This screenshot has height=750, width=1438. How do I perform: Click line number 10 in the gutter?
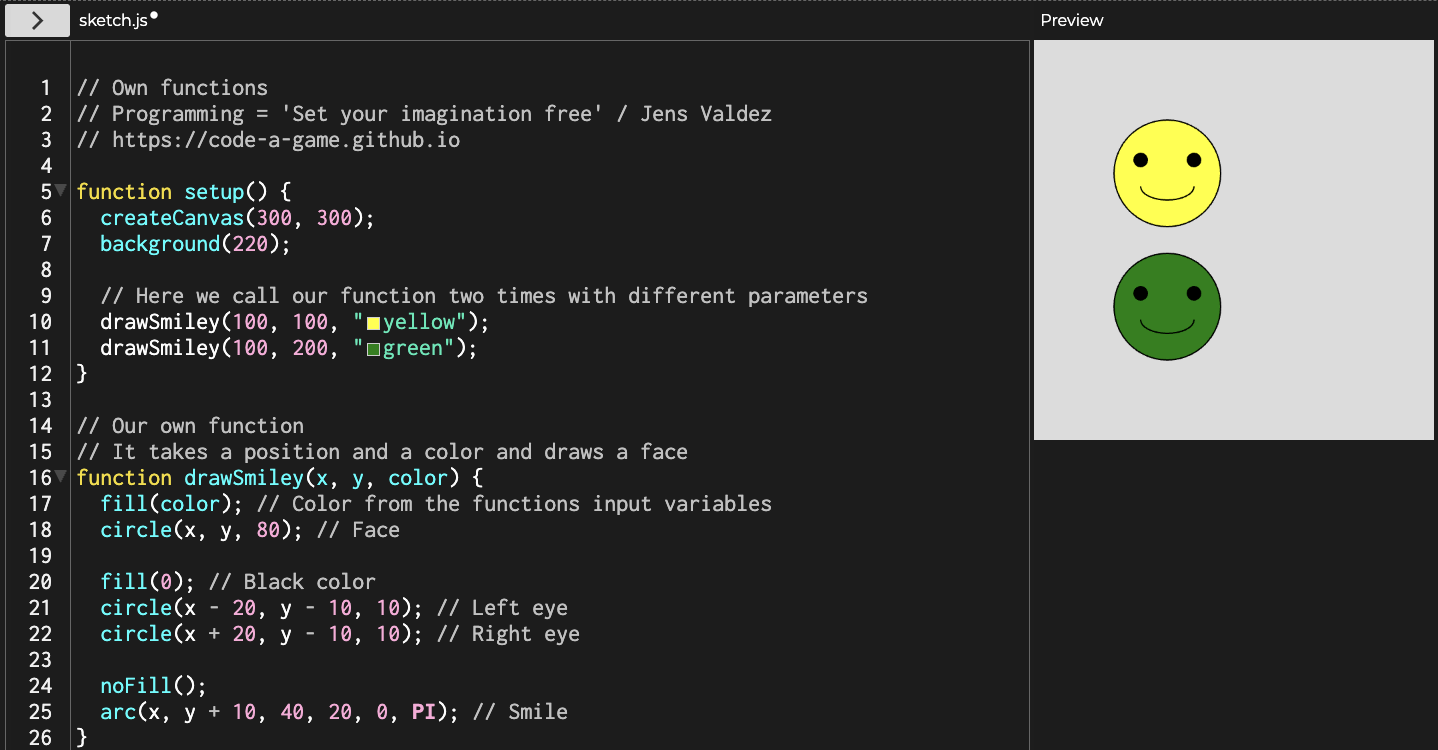(x=40, y=321)
